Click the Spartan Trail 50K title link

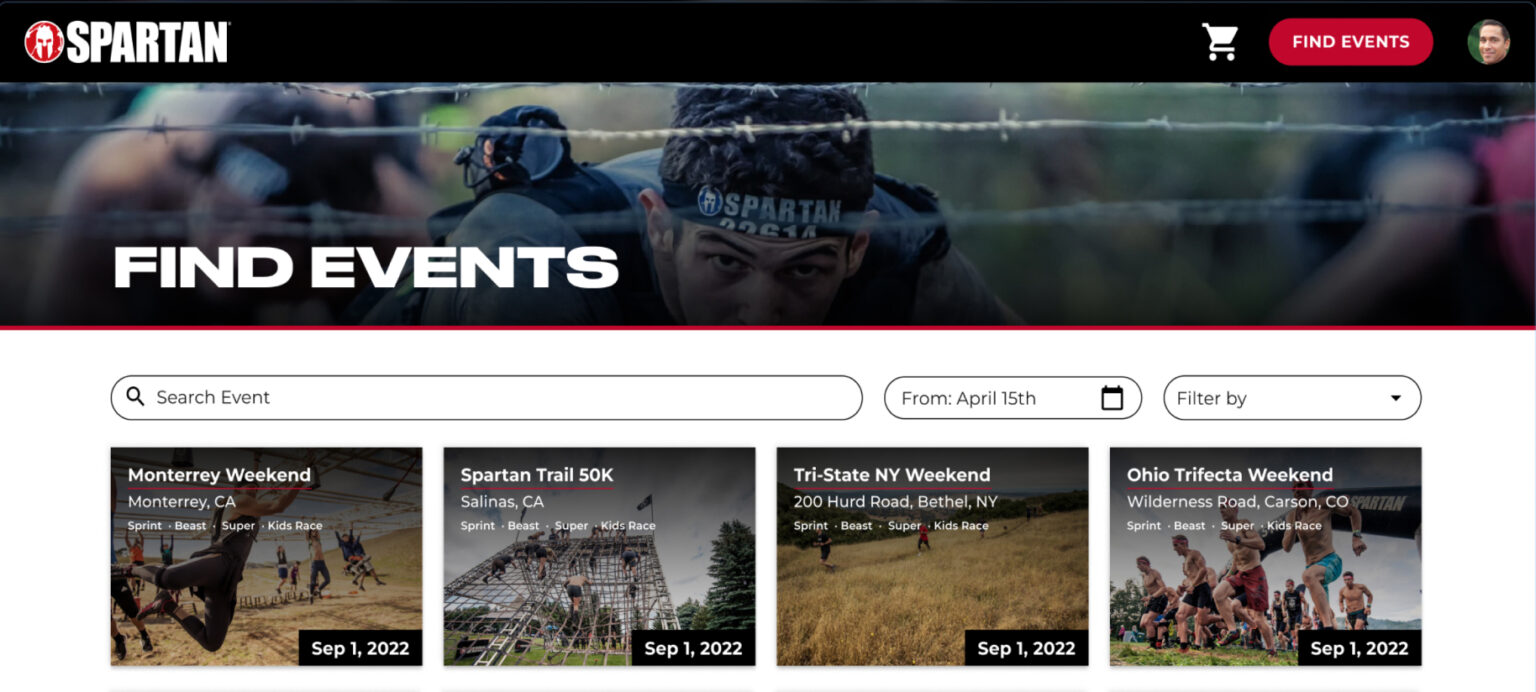[537, 475]
